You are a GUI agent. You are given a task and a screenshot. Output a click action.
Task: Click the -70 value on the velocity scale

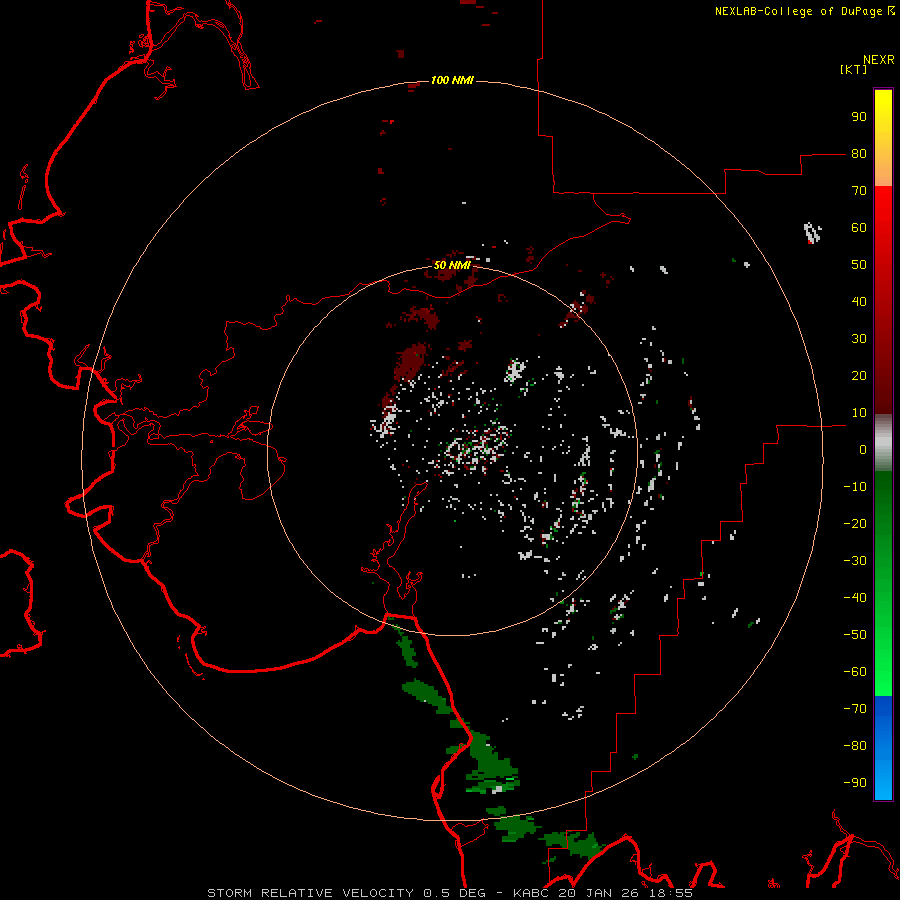pyautogui.click(x=855, y=709)
